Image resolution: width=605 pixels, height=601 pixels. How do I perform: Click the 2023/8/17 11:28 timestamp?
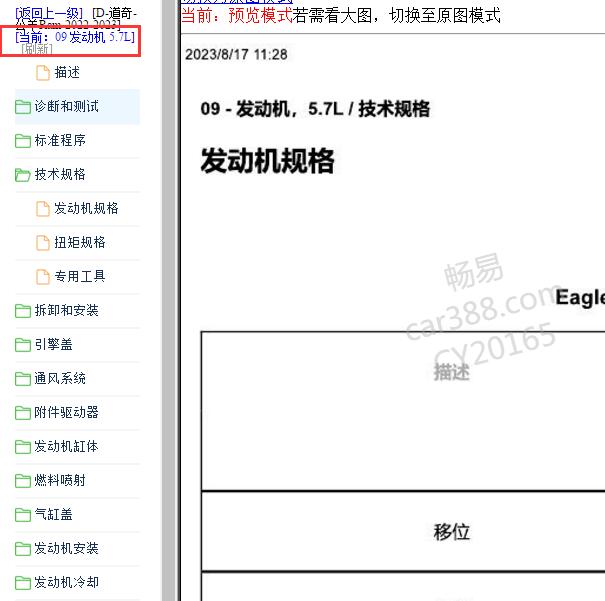coord(236,54)
